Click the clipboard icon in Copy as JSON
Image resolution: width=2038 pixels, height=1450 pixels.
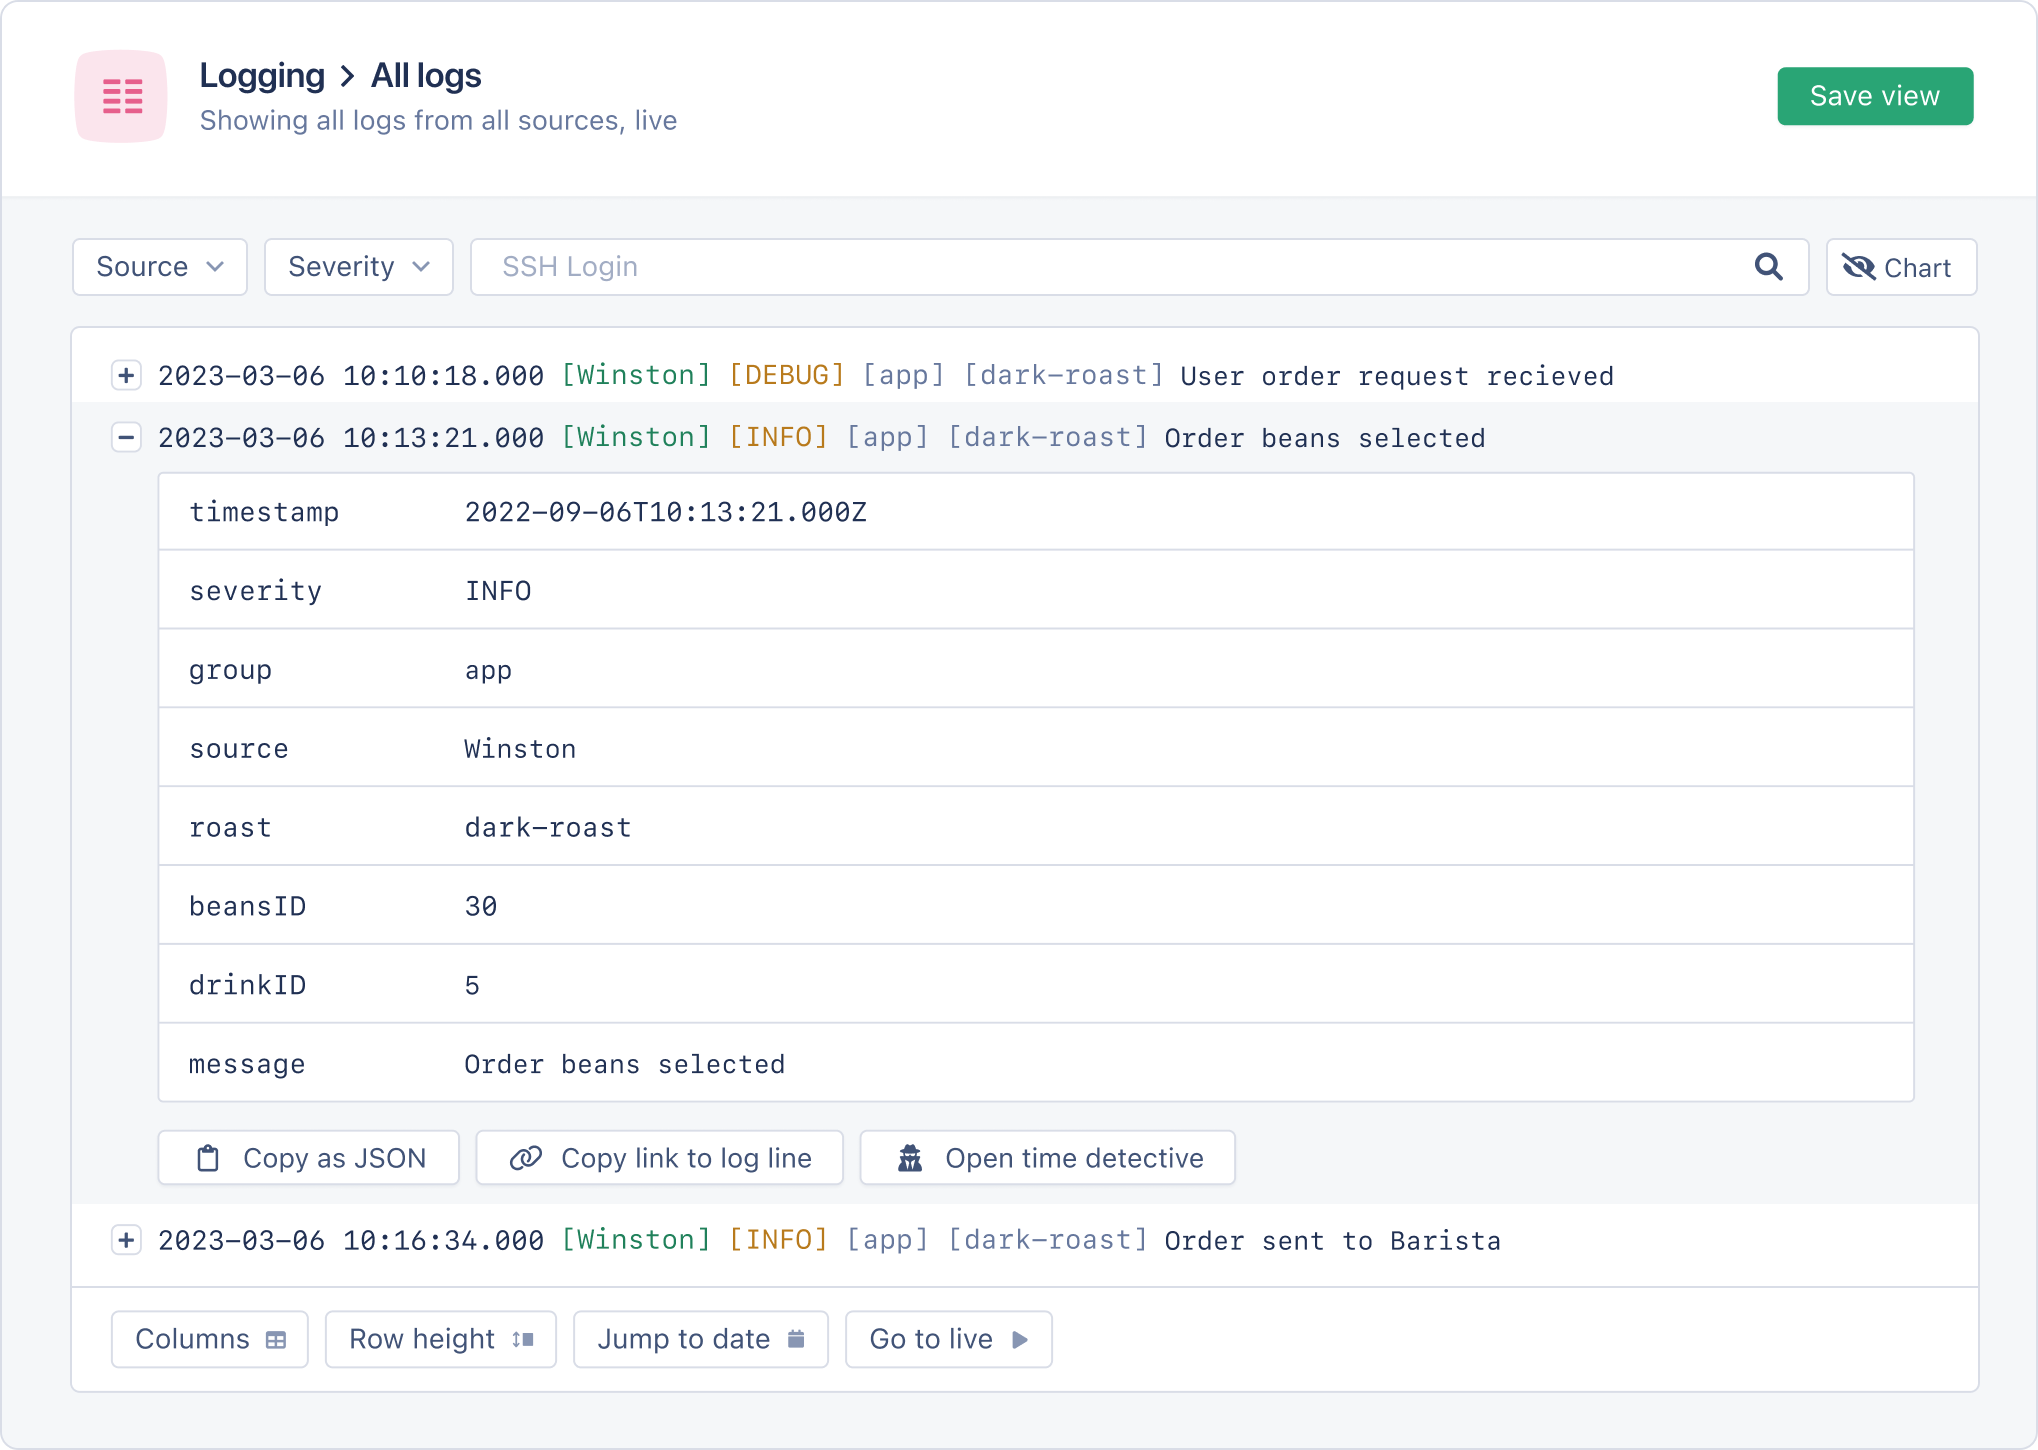[x=208, y=1158]
